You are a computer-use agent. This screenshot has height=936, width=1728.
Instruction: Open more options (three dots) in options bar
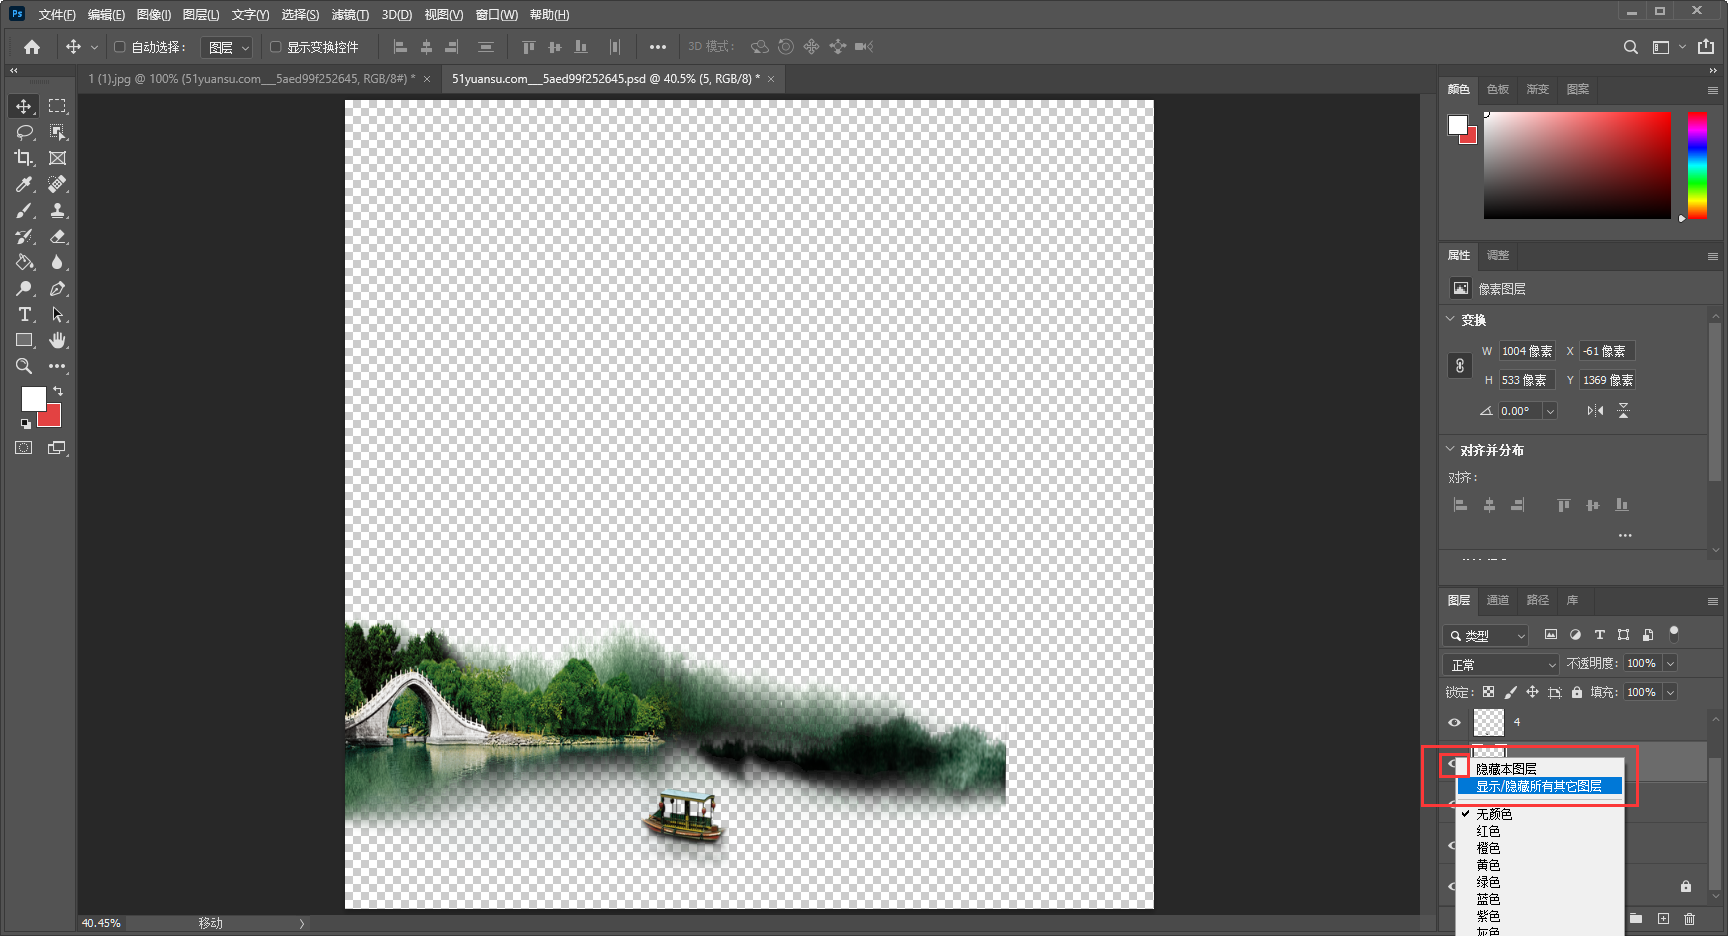coord(657,47)
